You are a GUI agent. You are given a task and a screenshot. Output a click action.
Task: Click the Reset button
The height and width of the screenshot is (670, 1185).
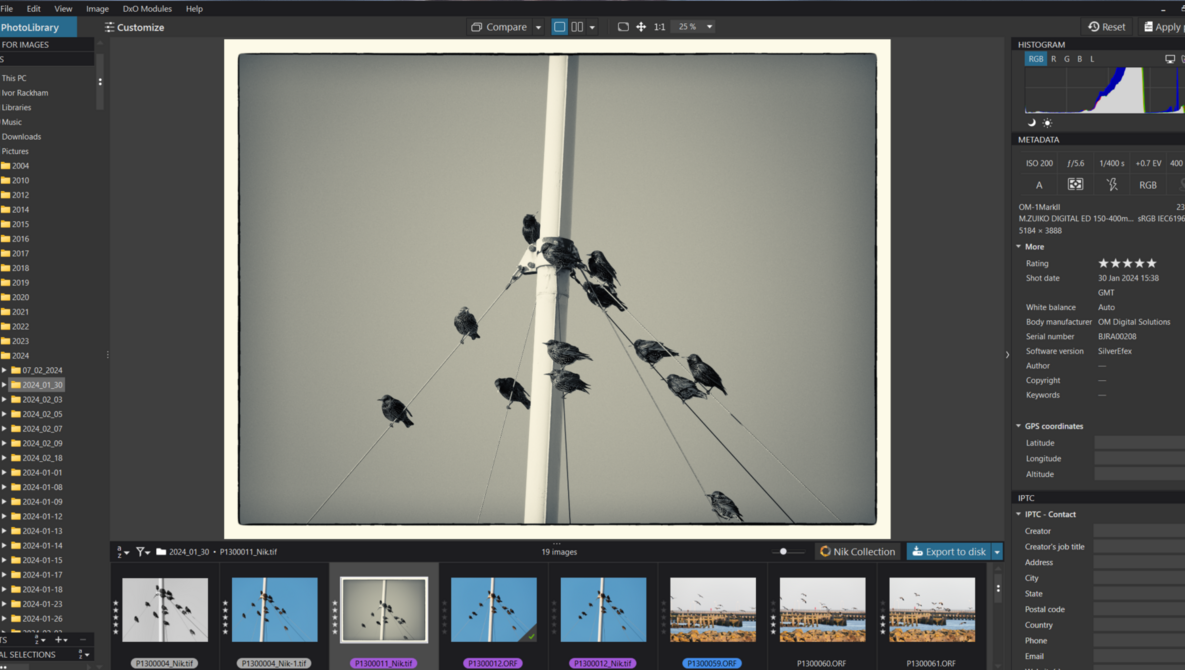[1106, 26]
